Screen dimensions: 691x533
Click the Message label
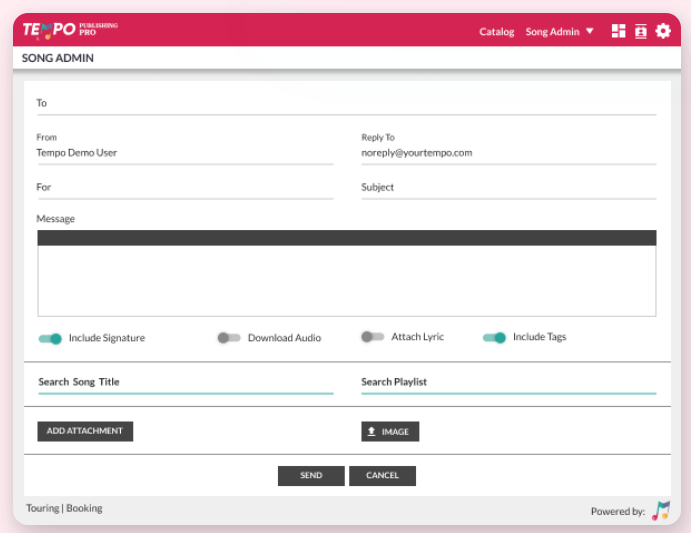(x=56, y=219)
